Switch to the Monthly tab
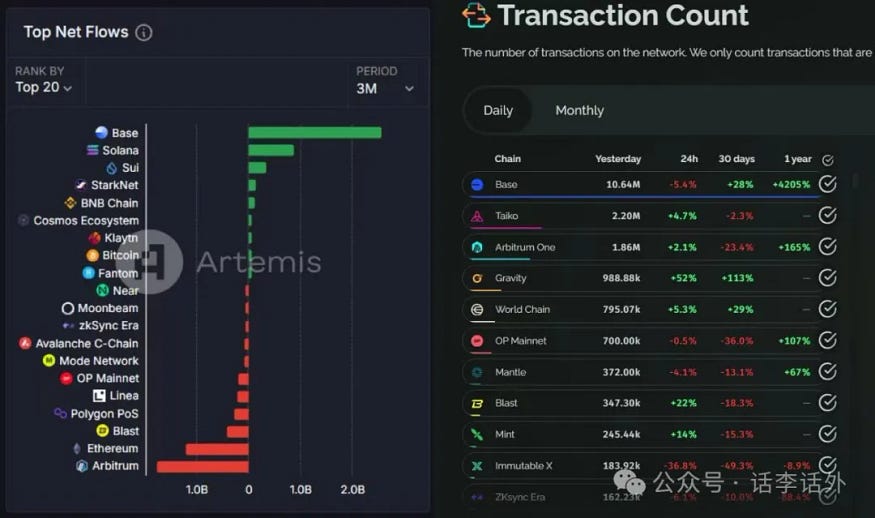This screenshot has width=875, height=518. (x=579, y=111)
